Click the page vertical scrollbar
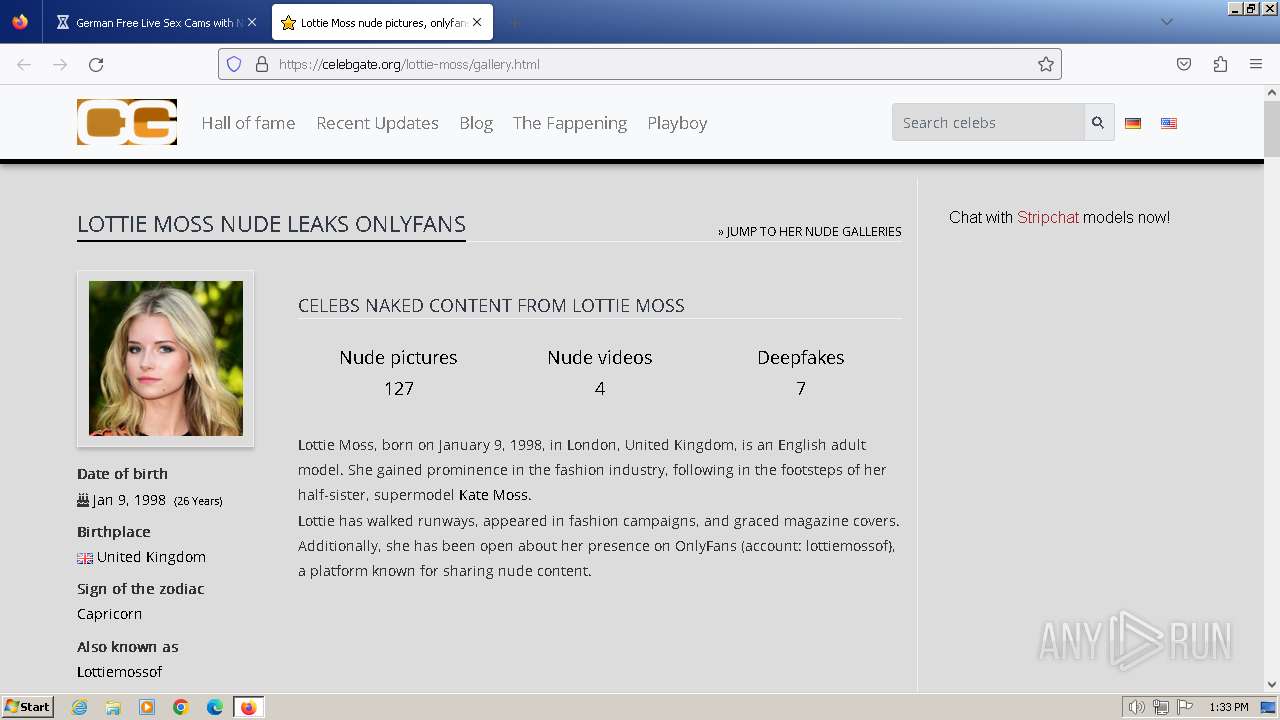 click(1272, 130)
